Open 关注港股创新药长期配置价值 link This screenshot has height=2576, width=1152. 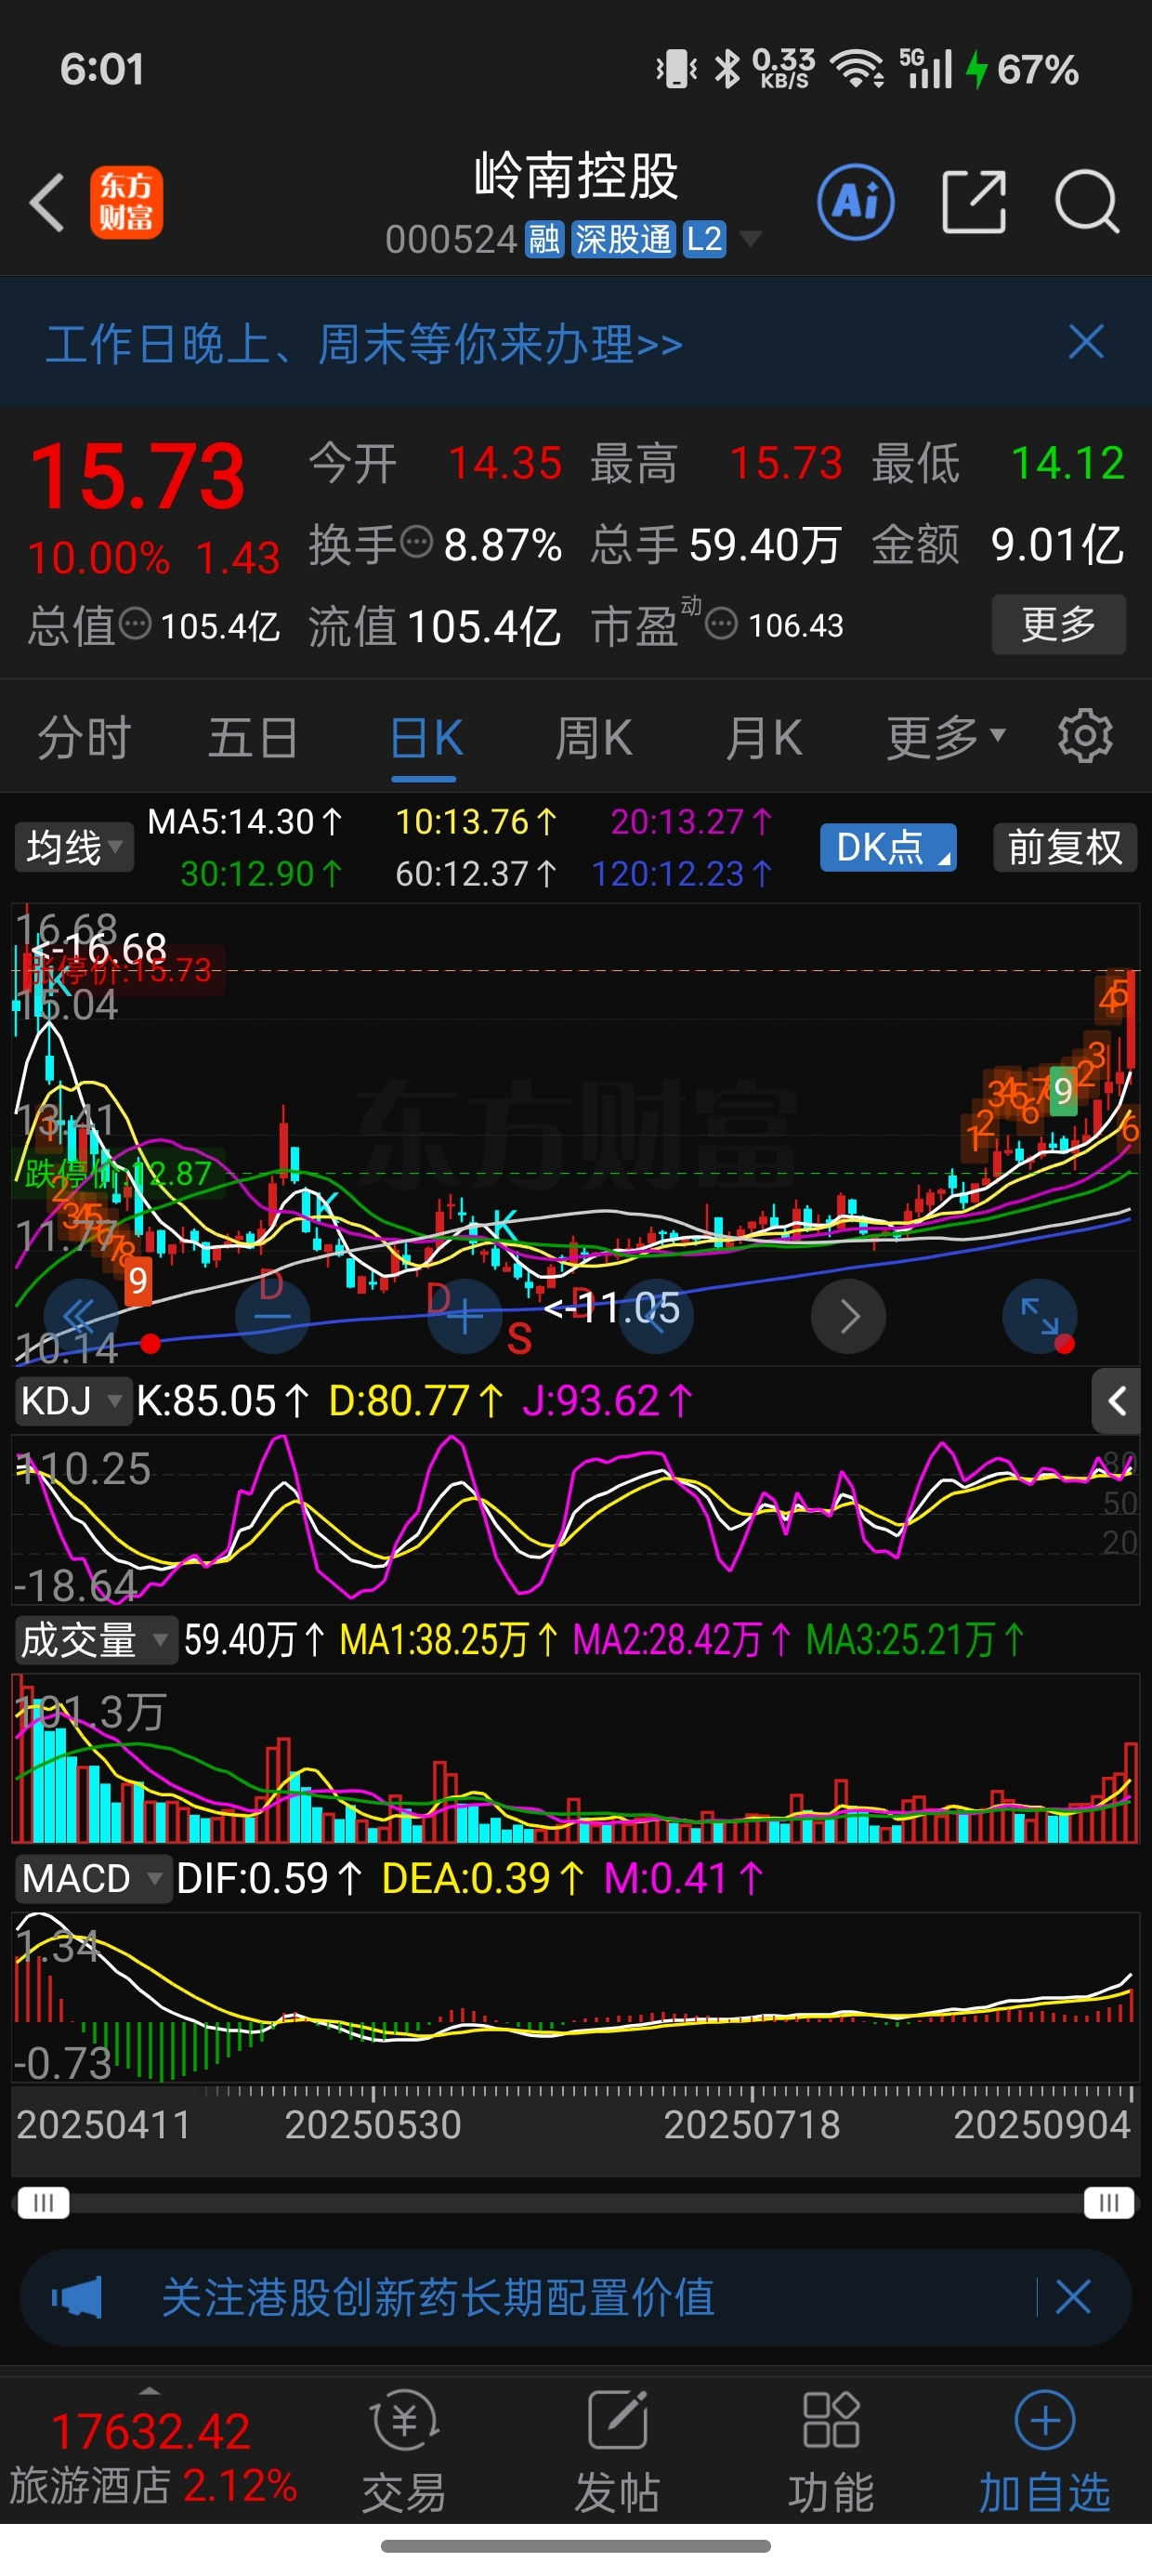[x=438, y=2297]
